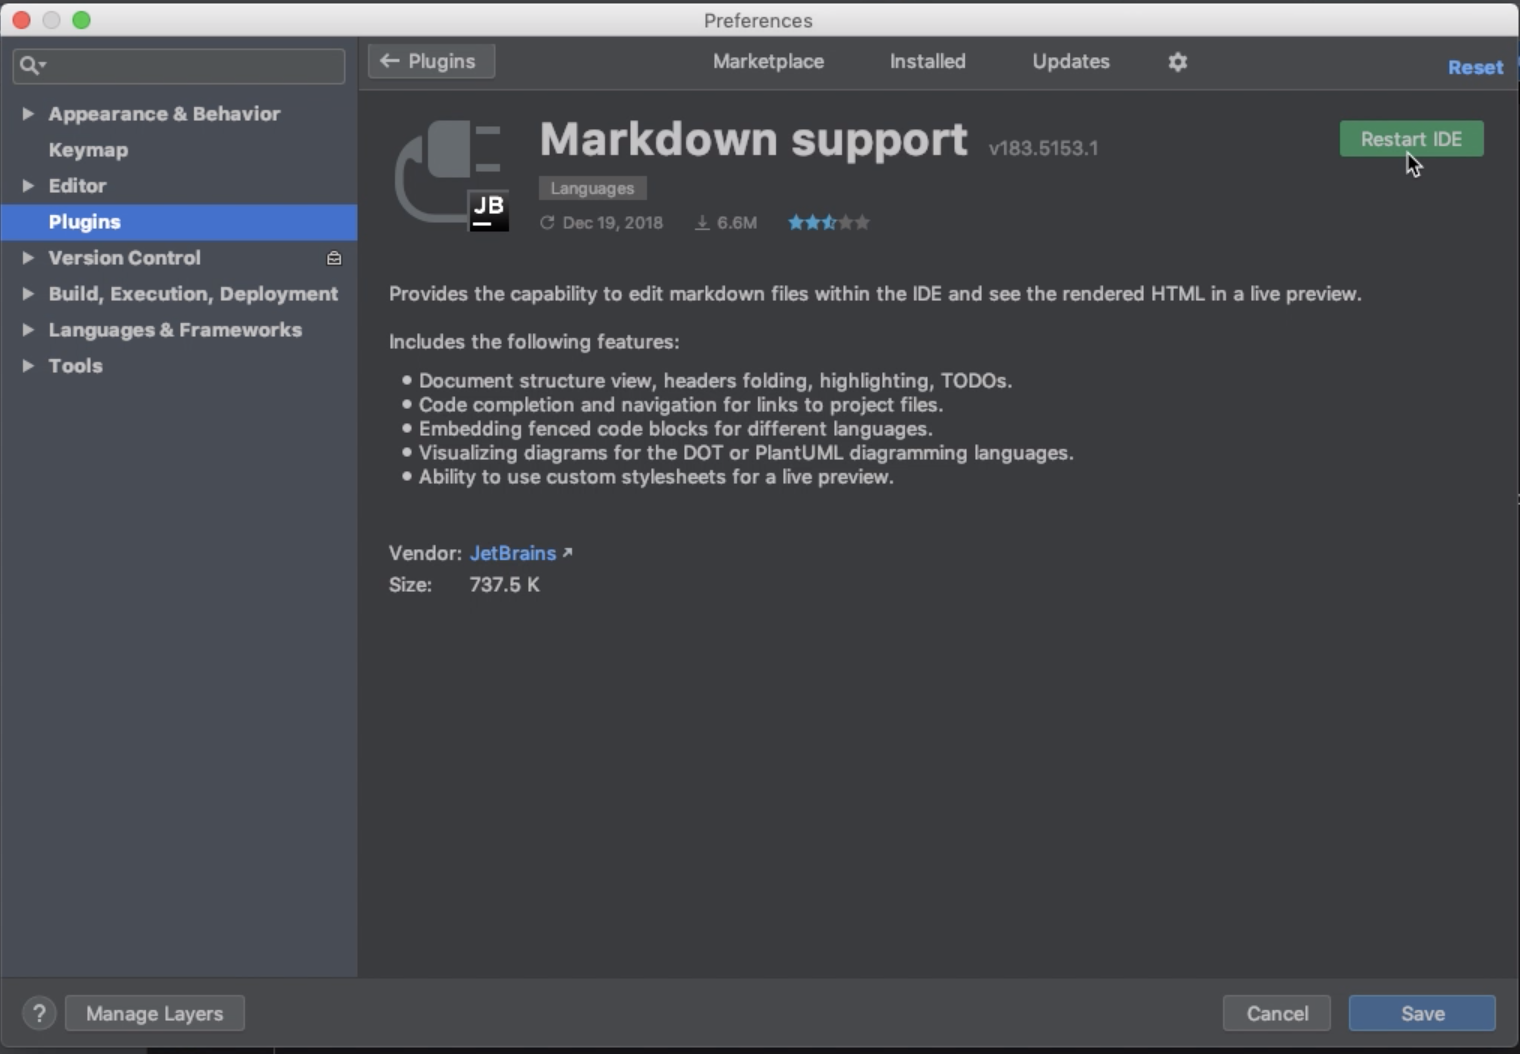
Task: Expand the Tools settings node
Action: (x=28, y=366)
